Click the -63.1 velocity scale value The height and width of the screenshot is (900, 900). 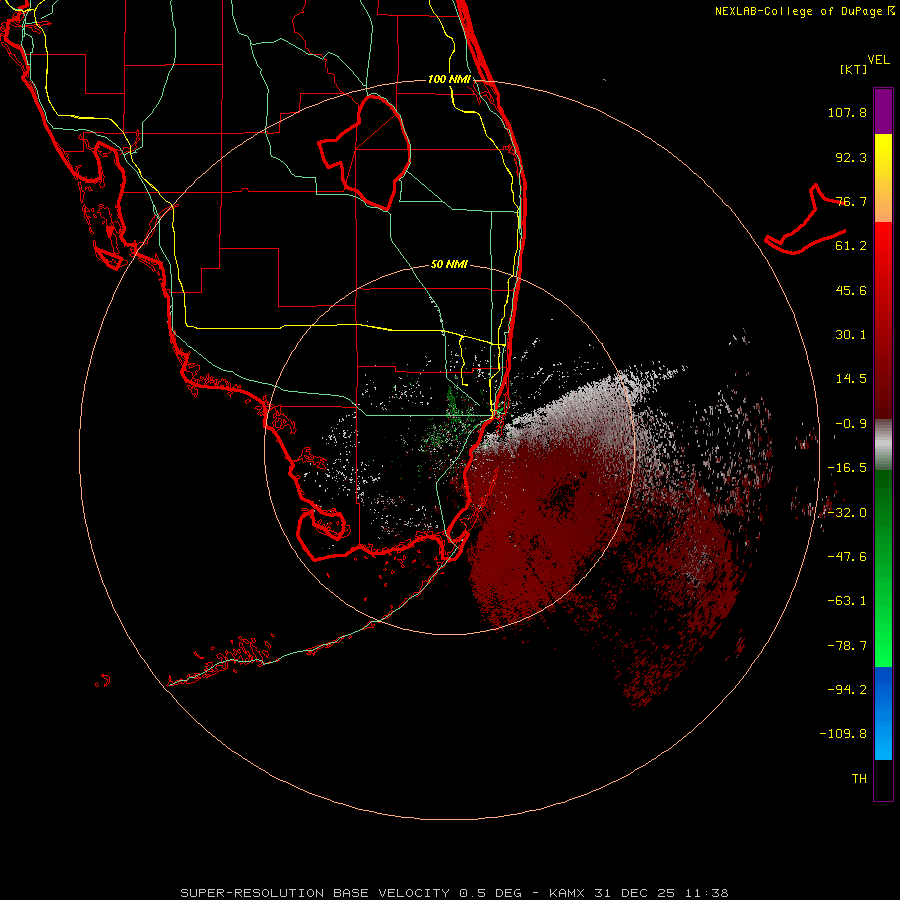click(847, 601)
